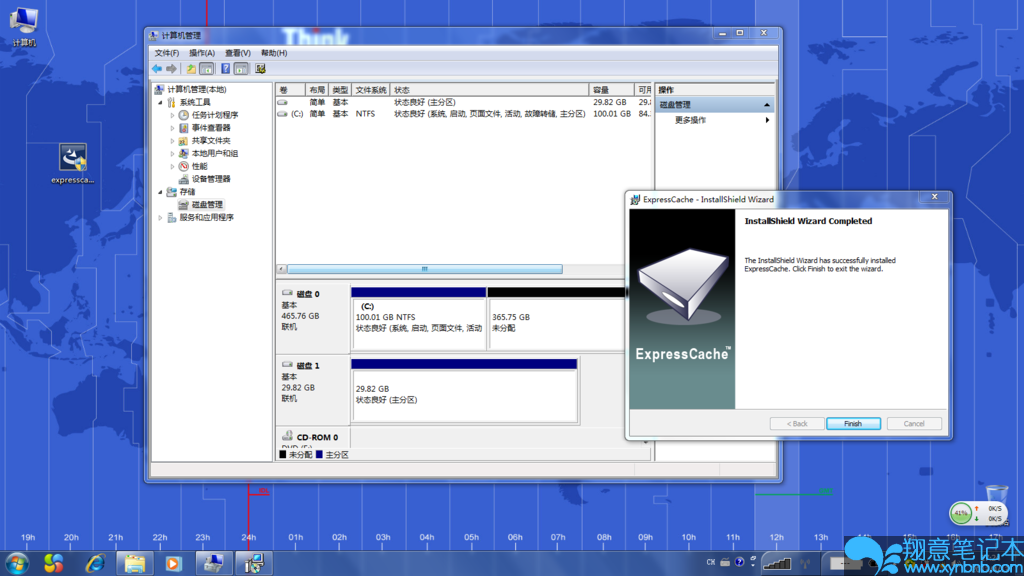Collapse the 系统工具 tree node
1024x576 pixels.
161,103
